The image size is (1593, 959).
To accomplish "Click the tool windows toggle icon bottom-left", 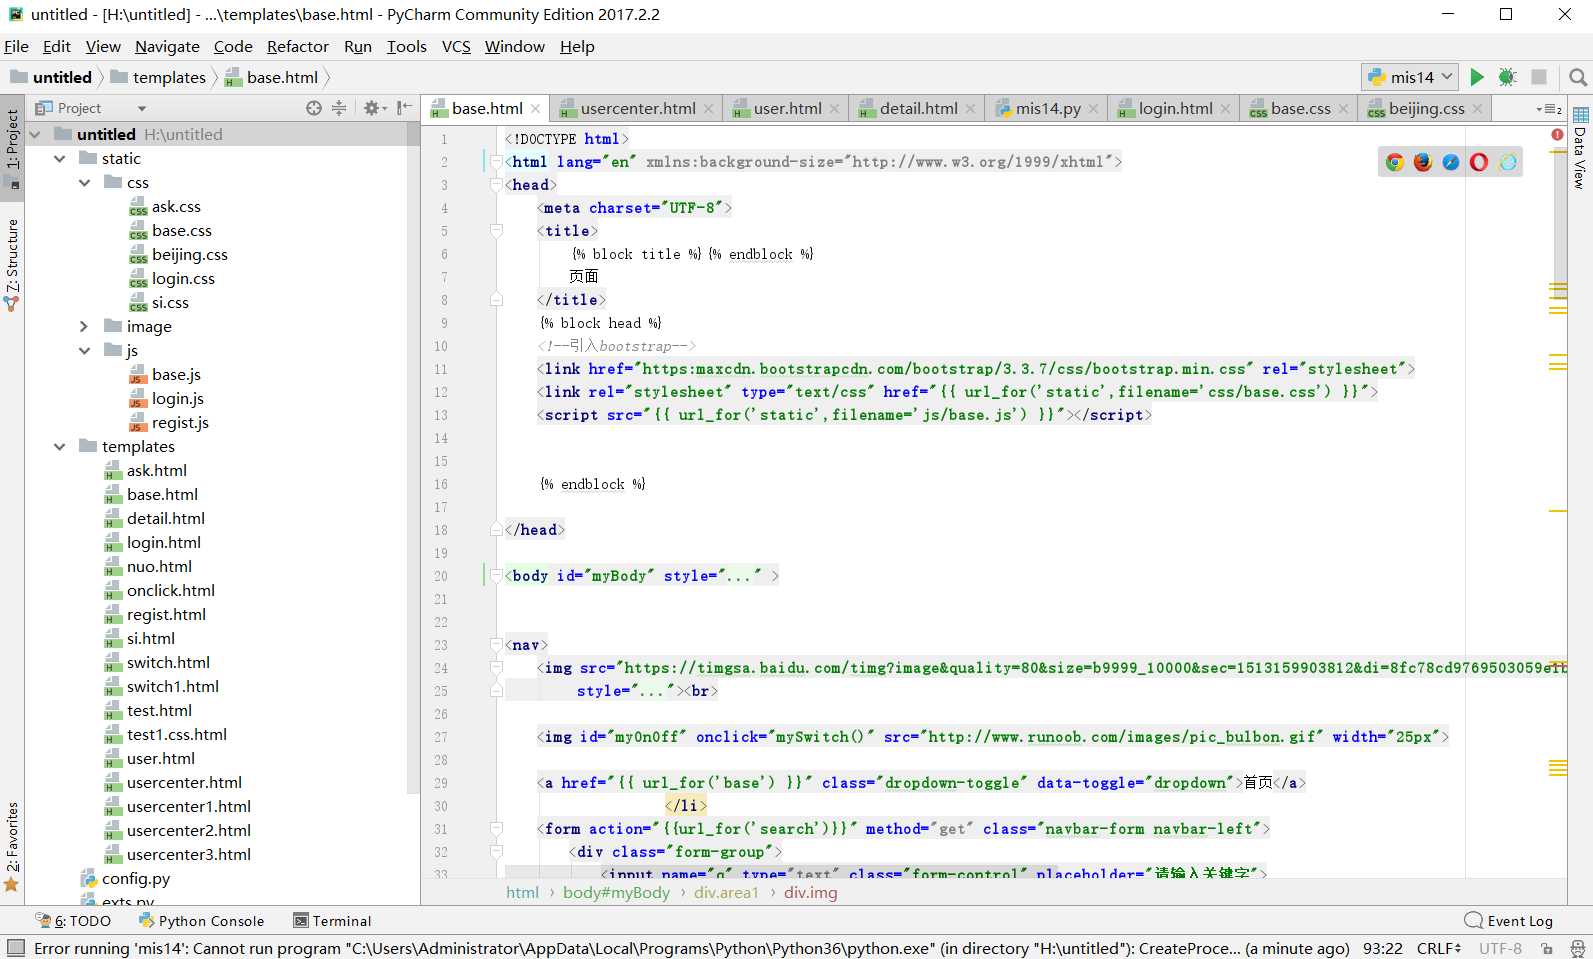I will (x=15, y=947).
